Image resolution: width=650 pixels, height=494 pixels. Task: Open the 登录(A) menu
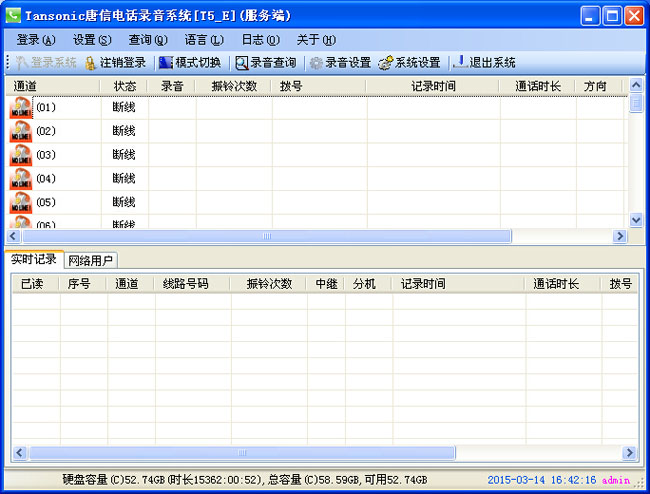36,40
